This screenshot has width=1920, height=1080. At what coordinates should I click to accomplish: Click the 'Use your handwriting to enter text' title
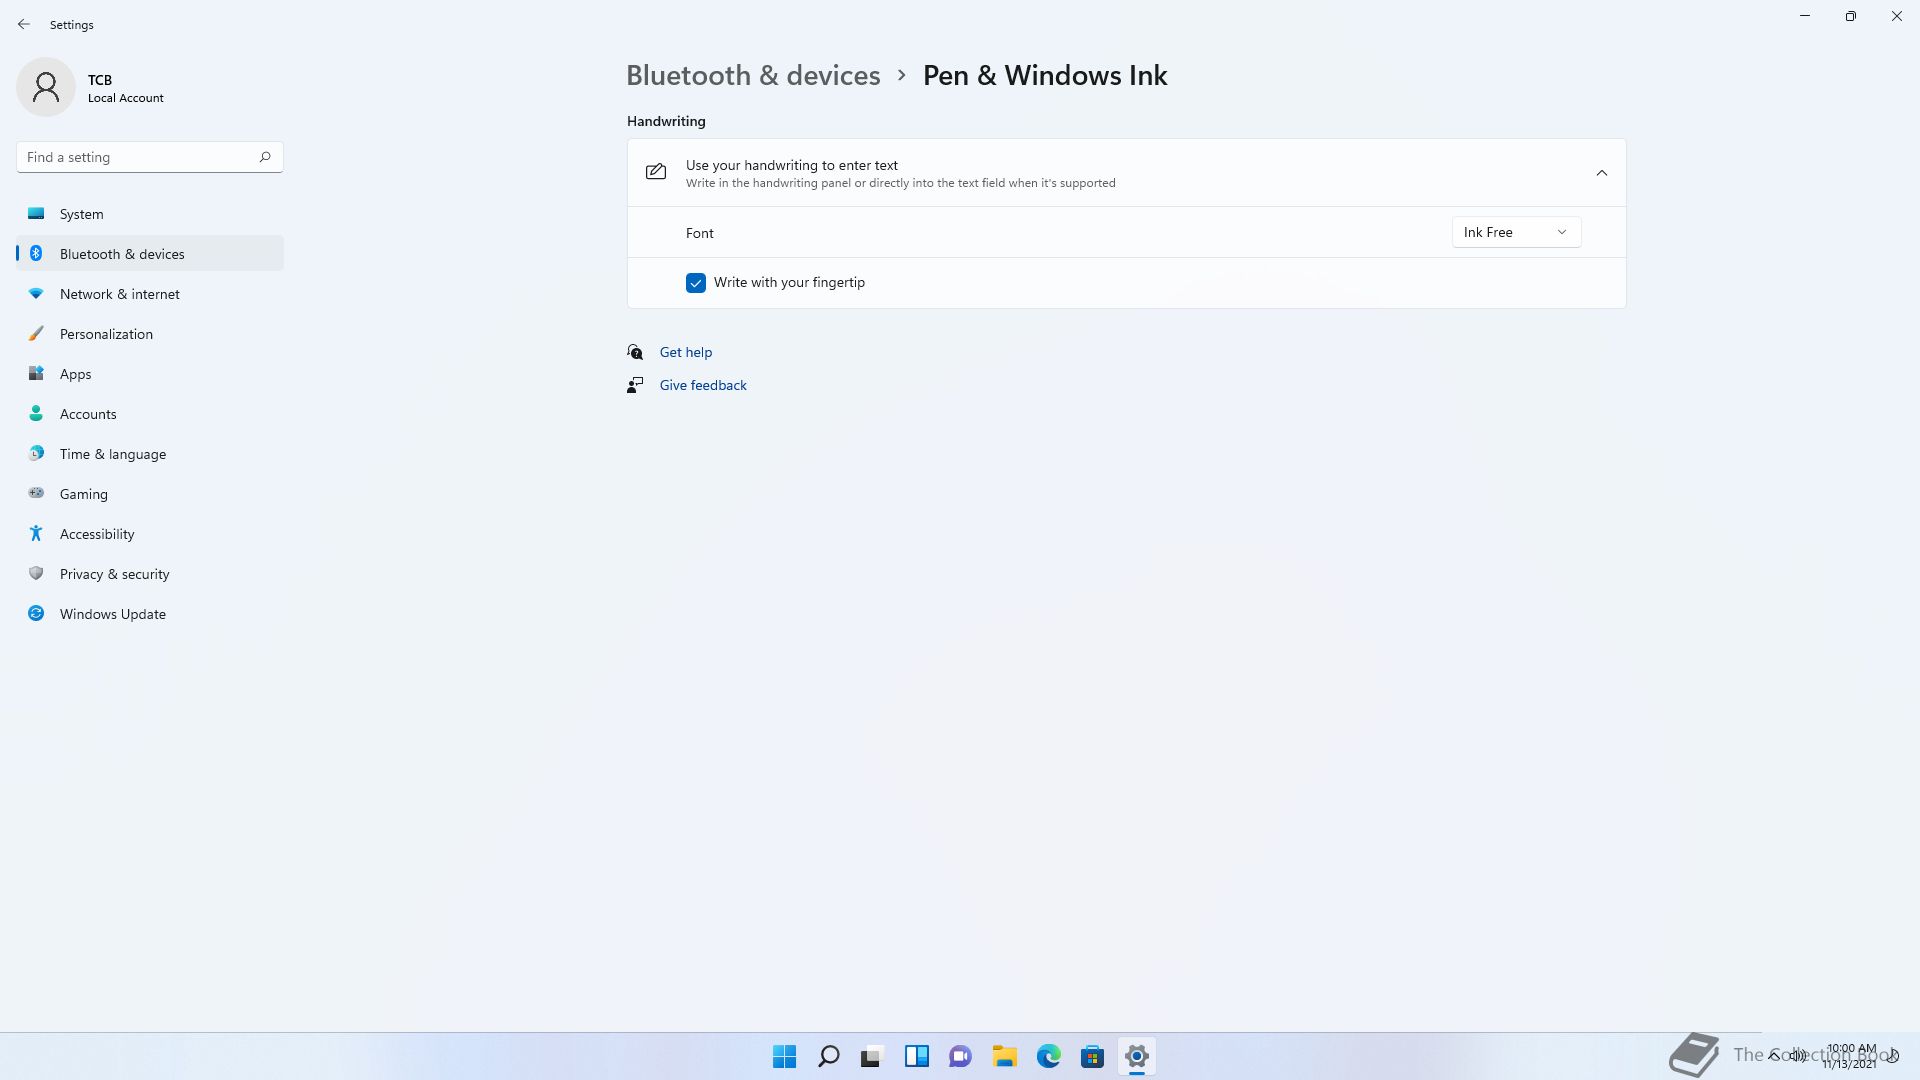(x=792, y=165)
